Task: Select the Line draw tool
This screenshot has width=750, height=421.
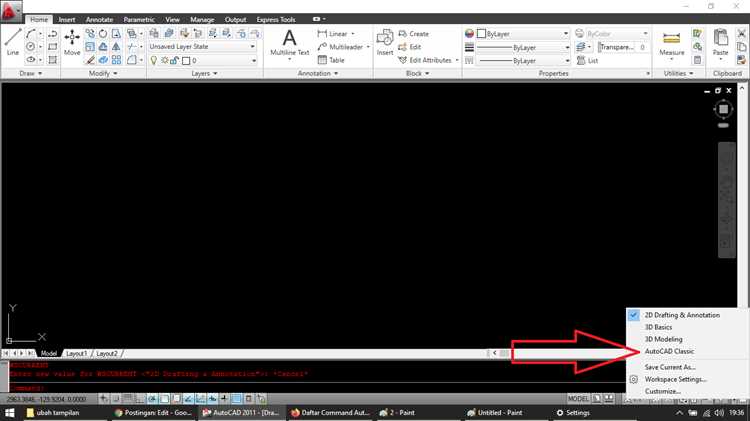Action: [x=13, y=42]
